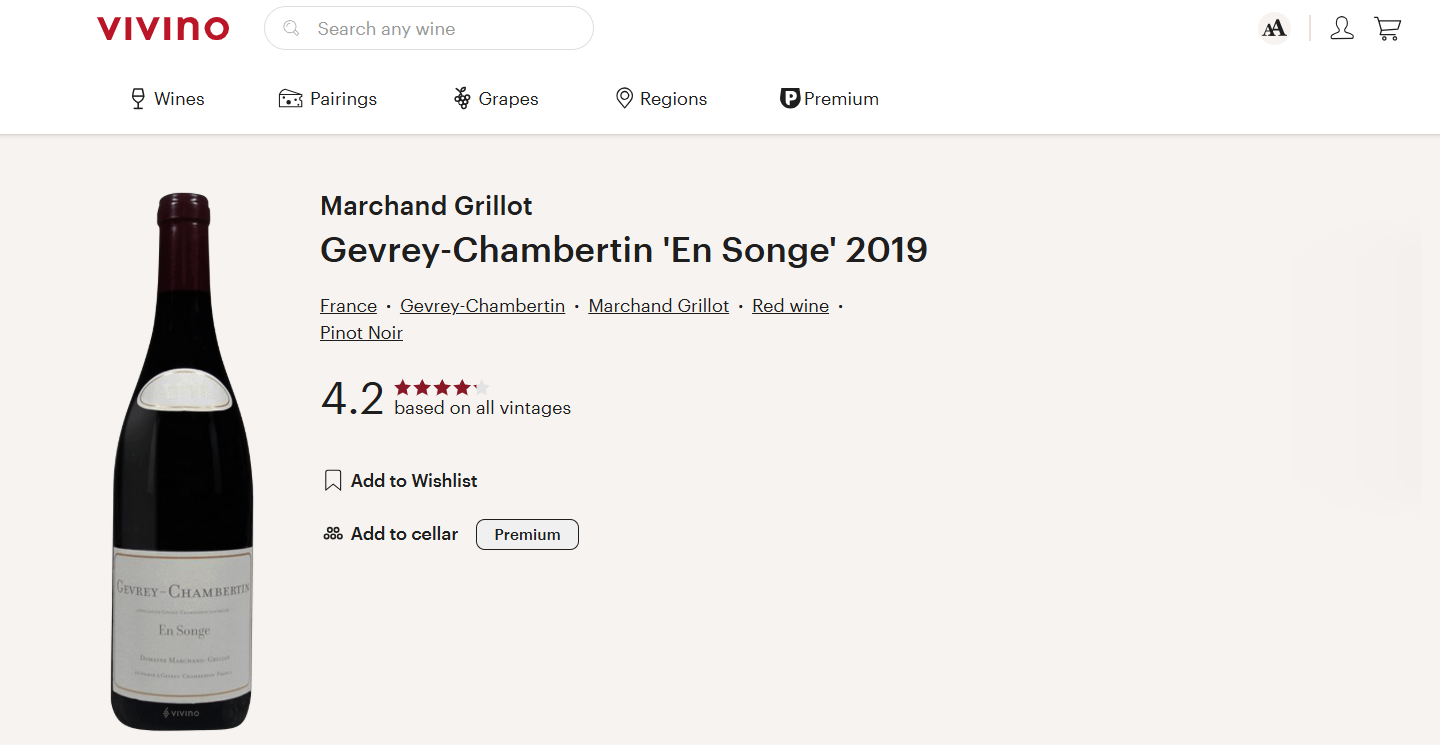Image resolution: width=1440 pixels, height=745 pixels.
Task: Click the Premium pill button
Action: coord(527,534)
